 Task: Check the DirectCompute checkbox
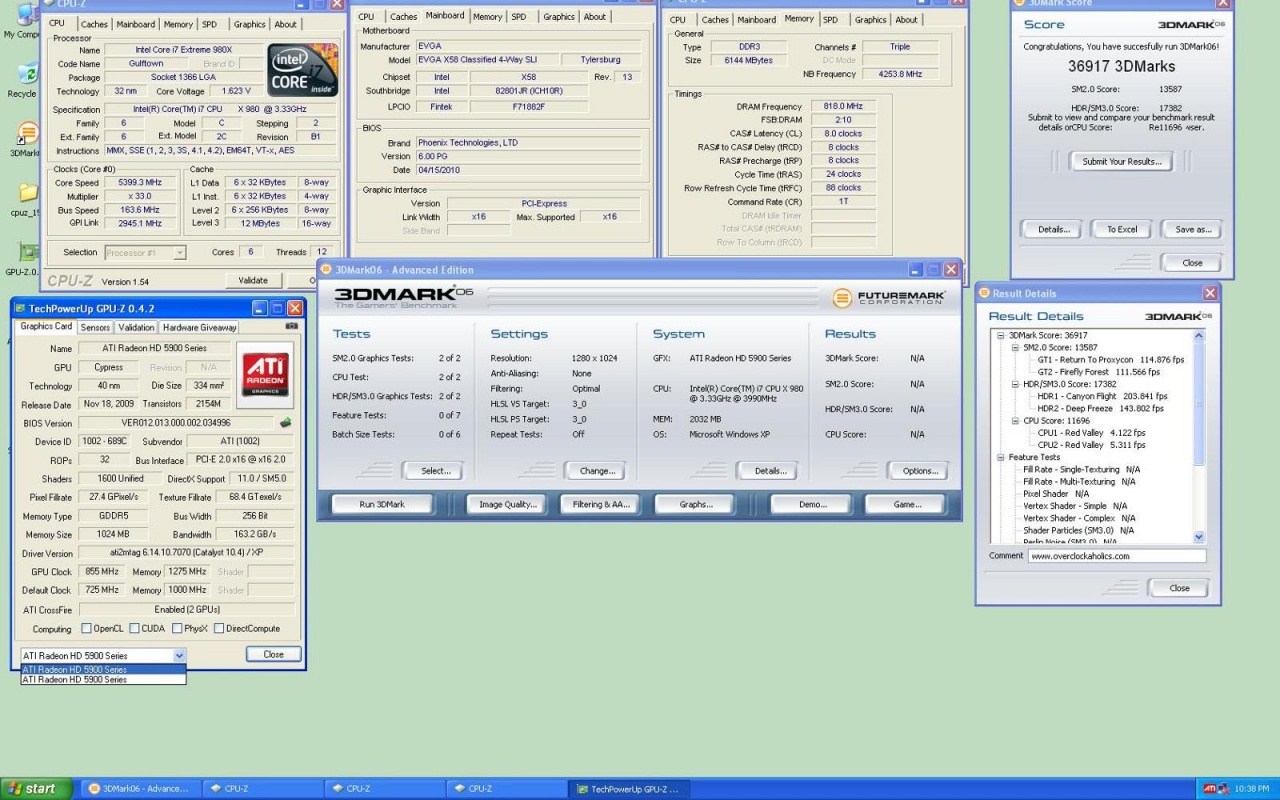click(x=217, y=629)
